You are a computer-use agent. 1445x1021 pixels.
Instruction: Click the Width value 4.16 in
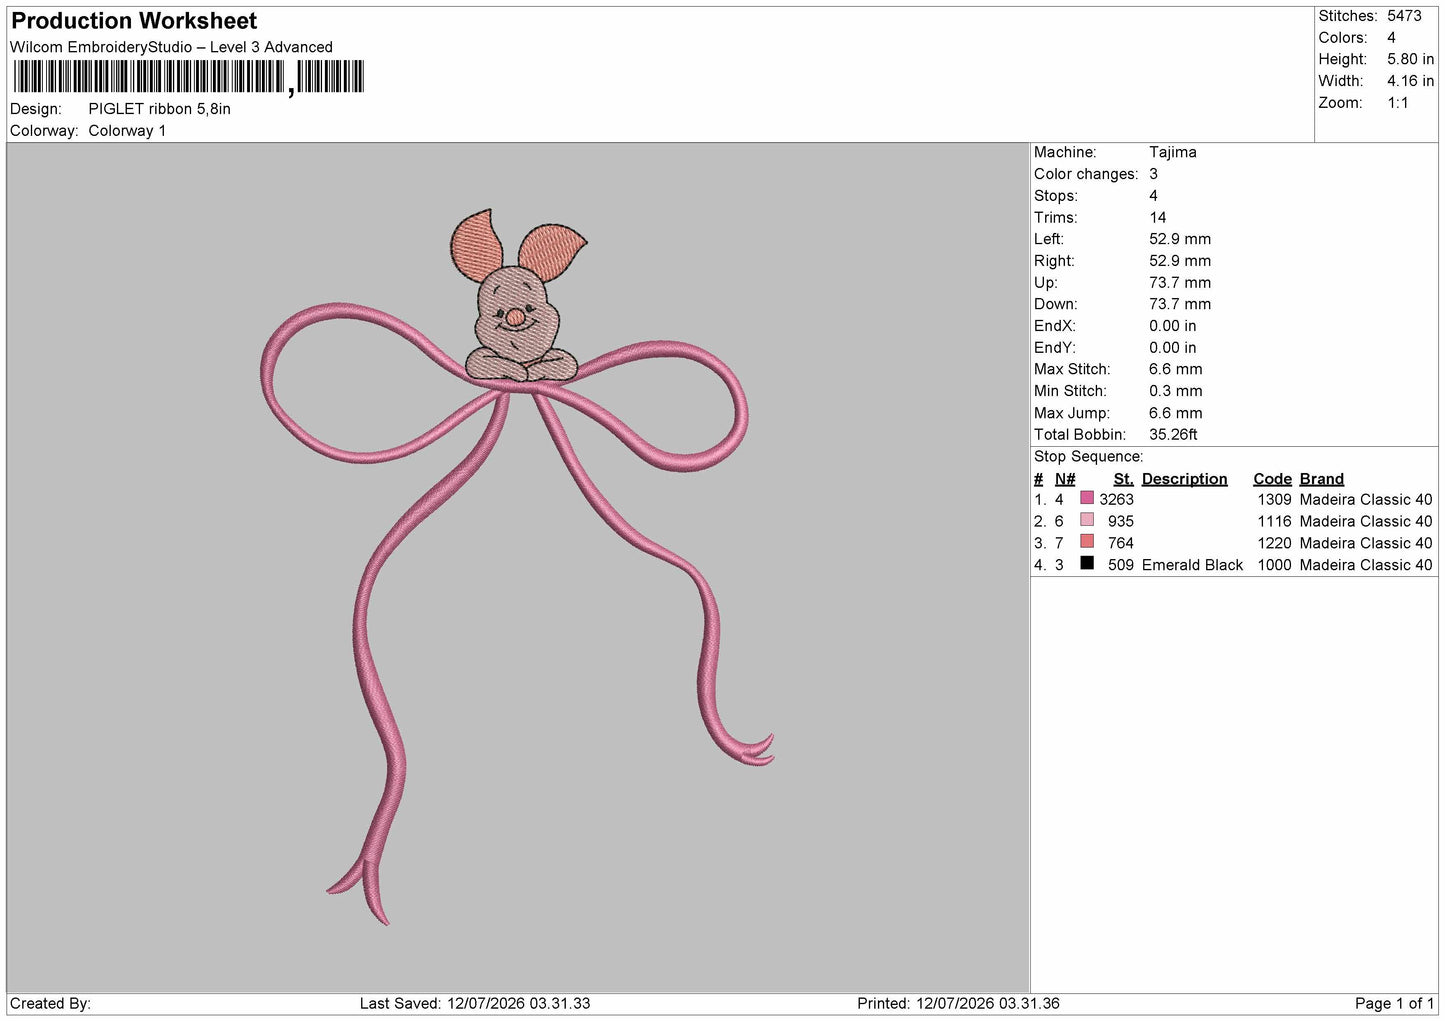click(x=1410, y=81)
